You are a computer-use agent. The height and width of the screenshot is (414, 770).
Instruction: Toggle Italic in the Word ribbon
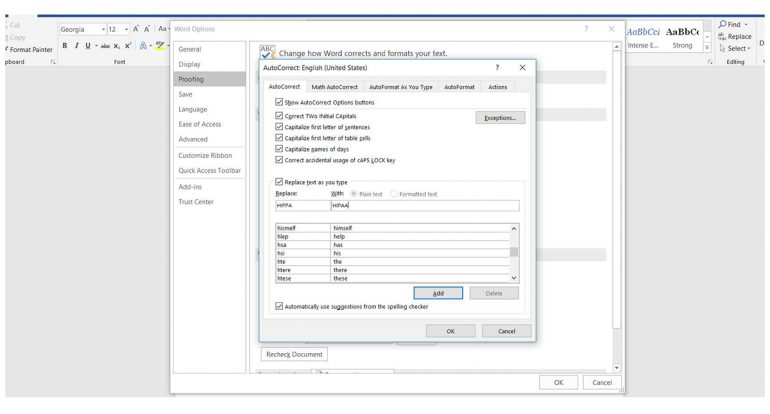coord(77,46)
